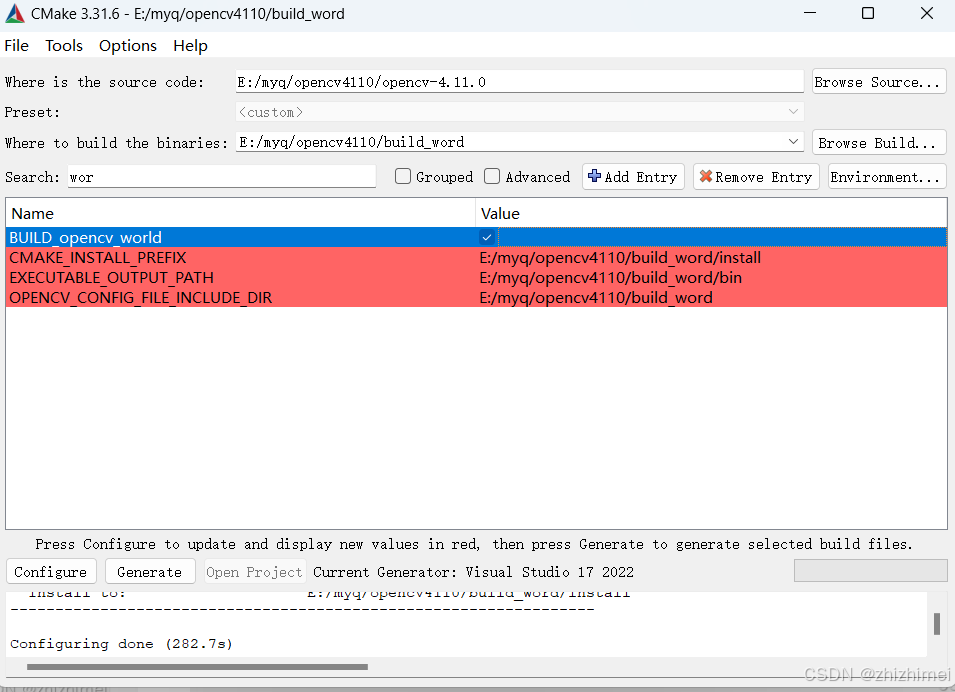Click the plus icon on Add Entry

[x=594, y=176]
